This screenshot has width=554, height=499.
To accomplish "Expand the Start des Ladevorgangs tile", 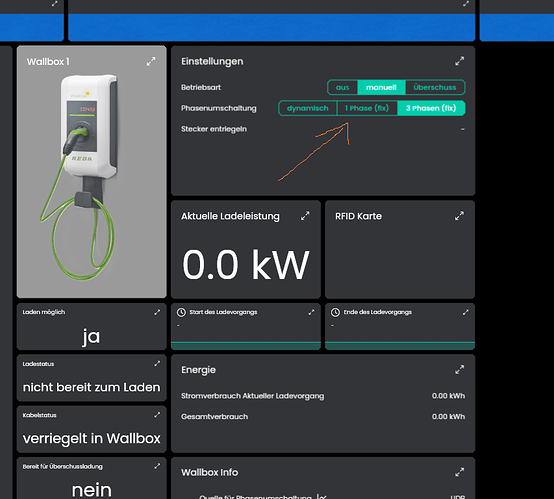I will tap(311, 312).
